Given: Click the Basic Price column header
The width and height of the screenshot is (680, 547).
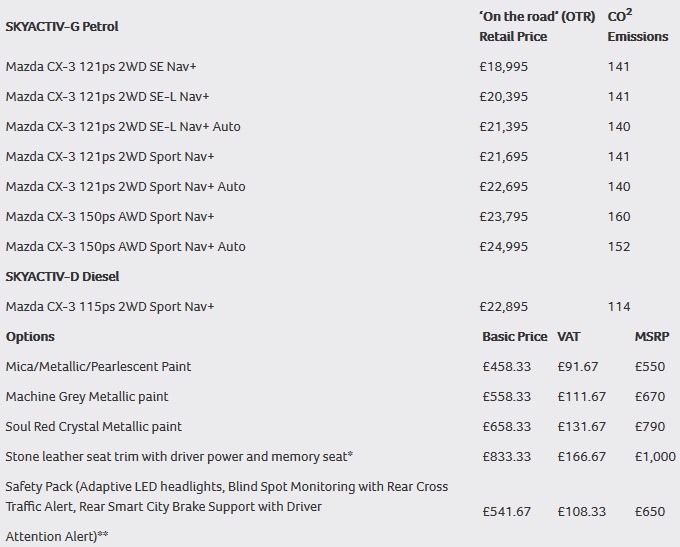Looking at the screenshot, I should tap(514, 337).
